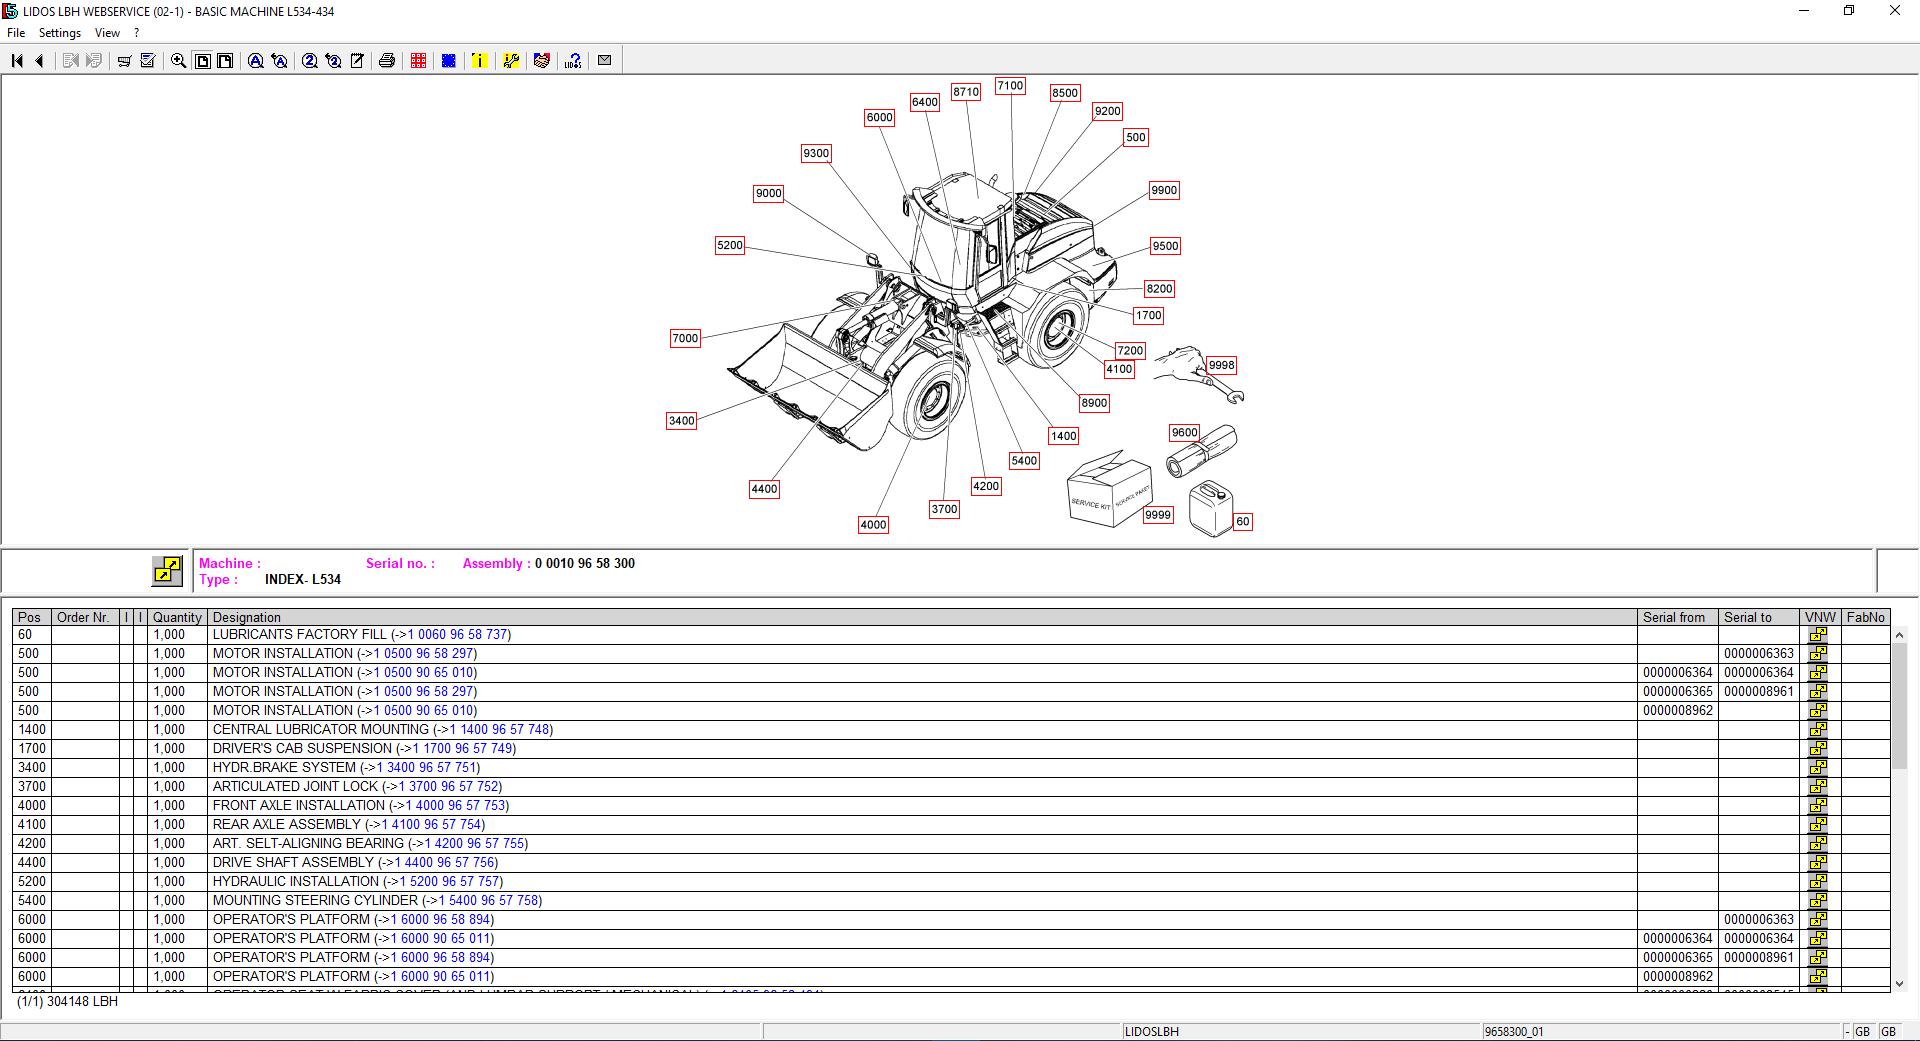The image size is (1920, 1041).
Task: Click the VNW icon for row 1400
Action: [1819, 729]
